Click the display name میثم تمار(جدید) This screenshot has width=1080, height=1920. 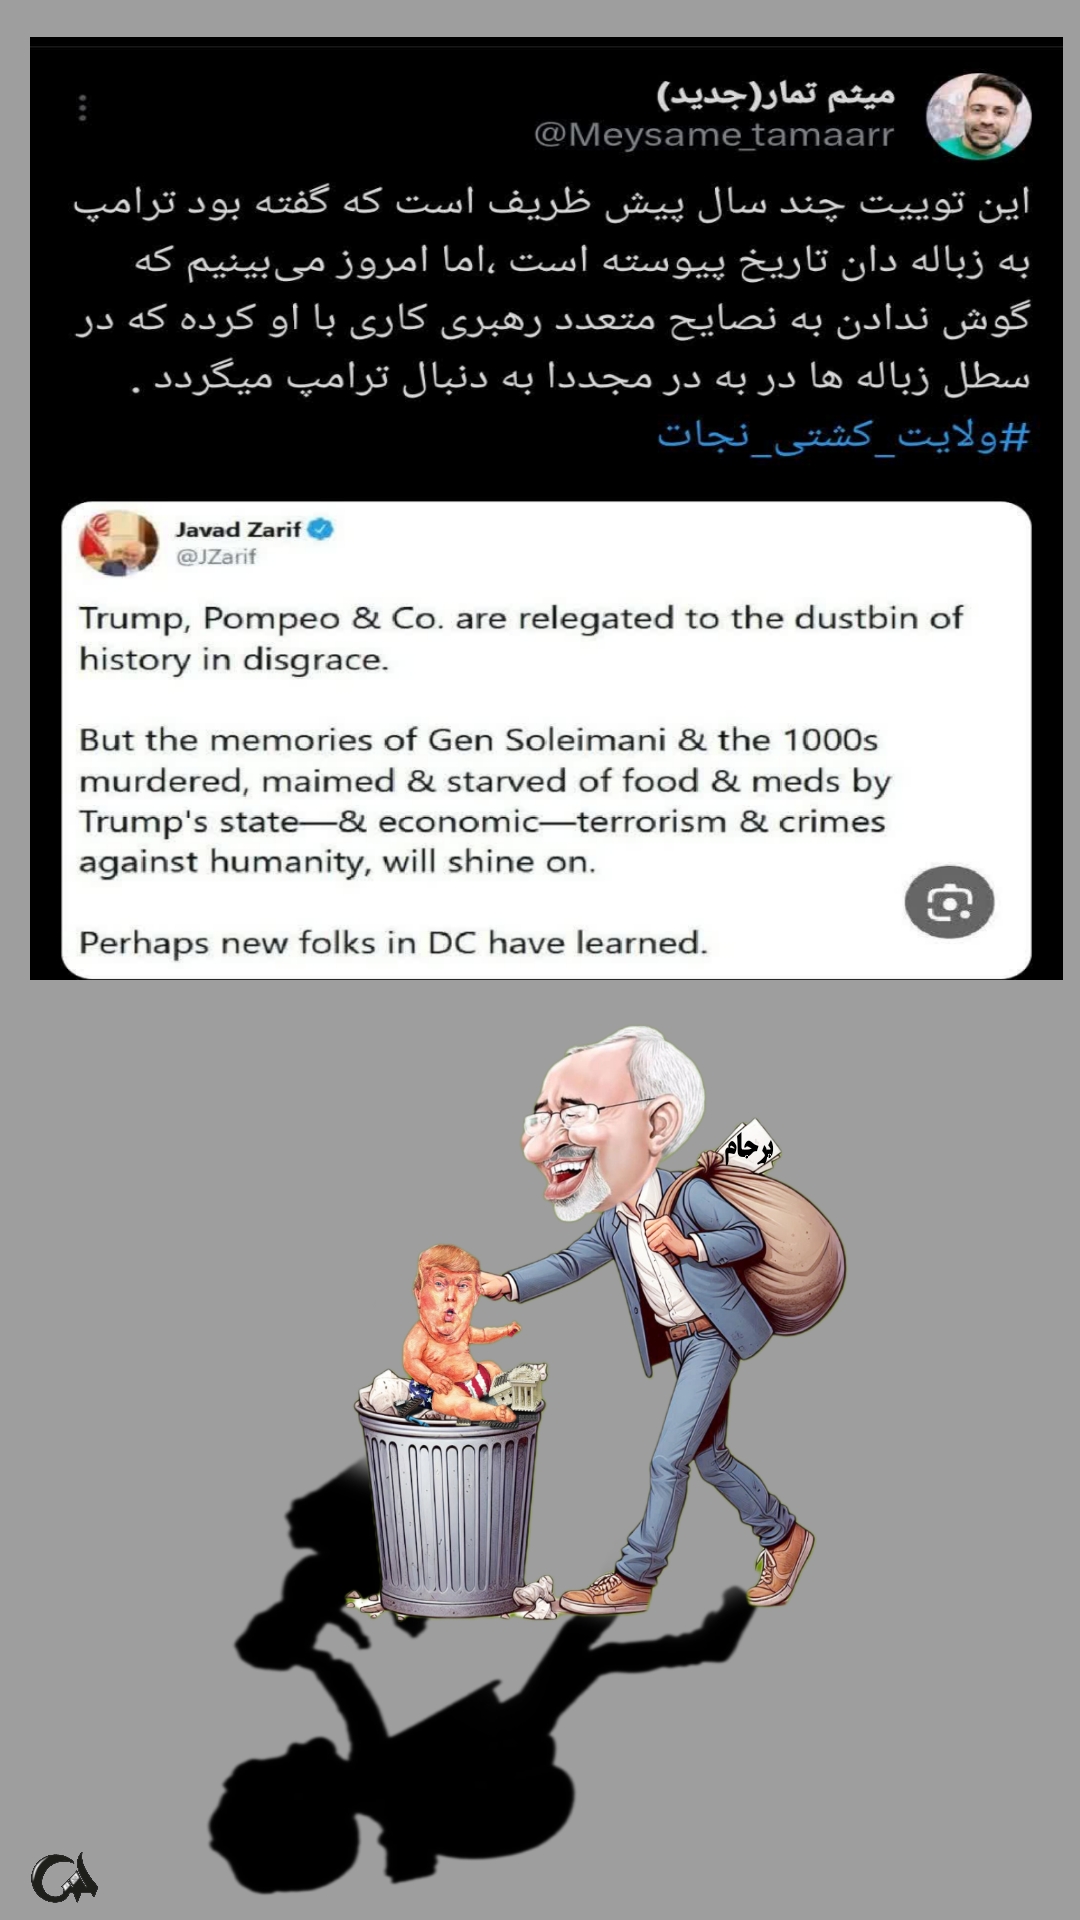tap(776, 94)
